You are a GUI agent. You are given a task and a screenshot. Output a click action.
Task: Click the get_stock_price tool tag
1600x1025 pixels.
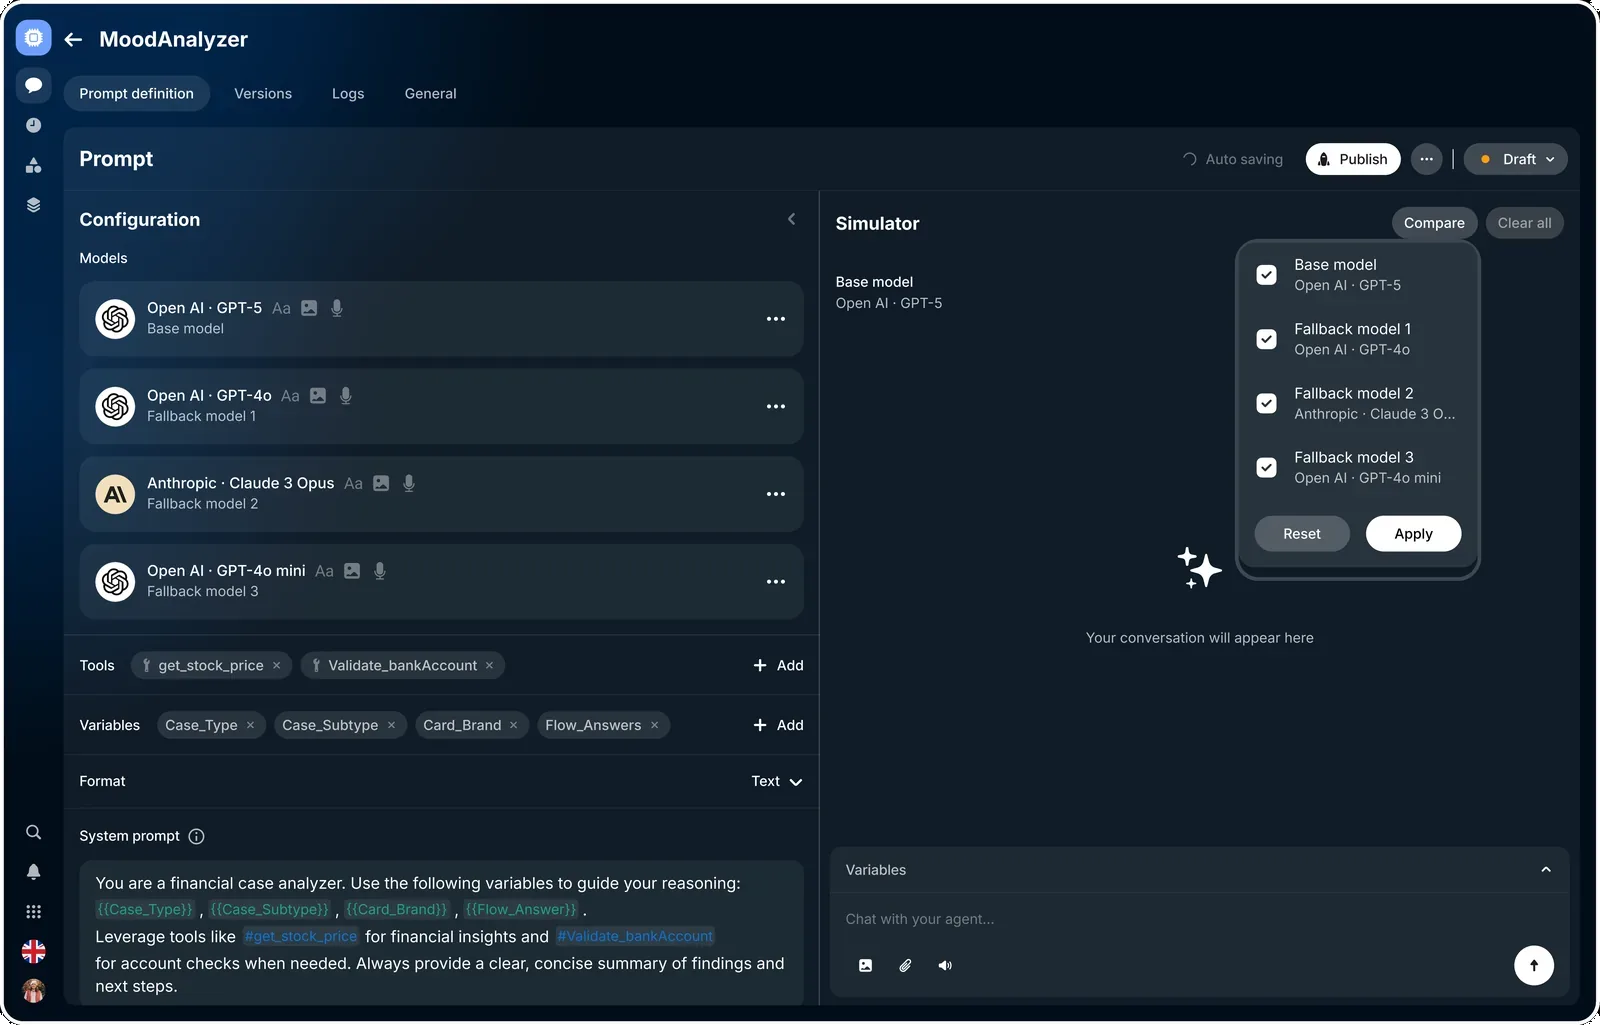211,666
